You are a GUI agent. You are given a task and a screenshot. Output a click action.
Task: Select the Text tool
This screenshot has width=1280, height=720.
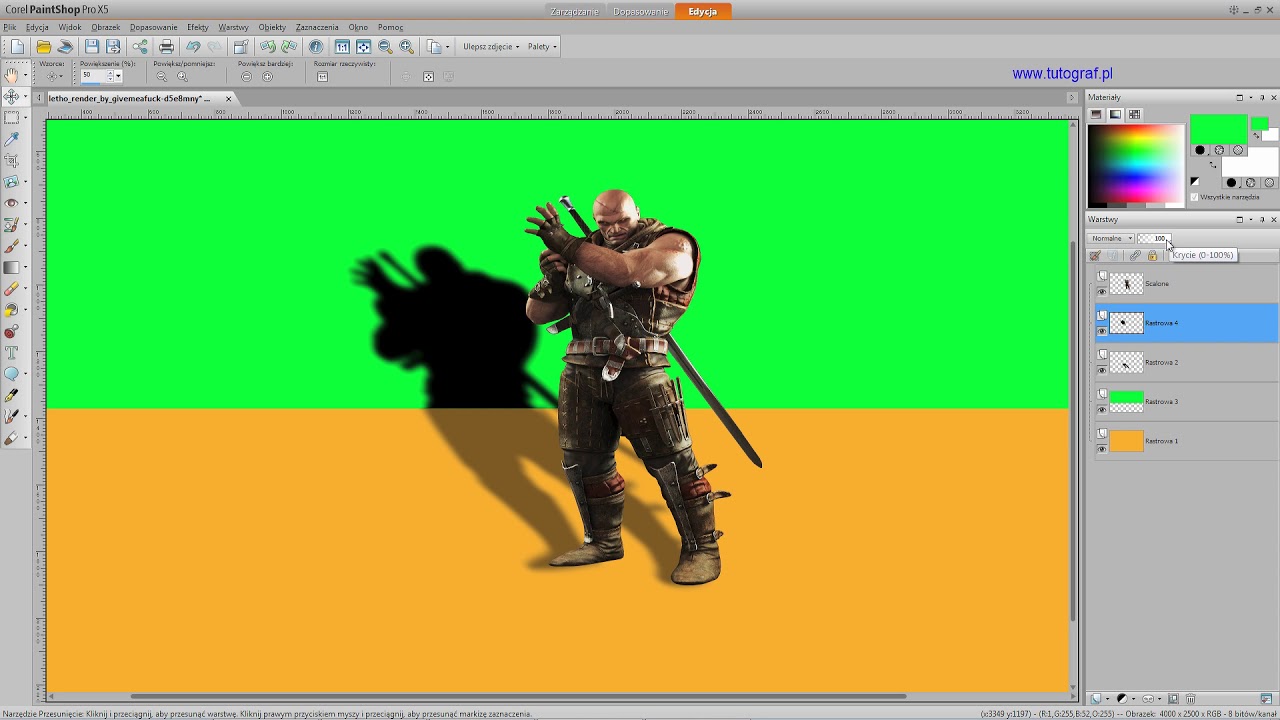(12, 353)
